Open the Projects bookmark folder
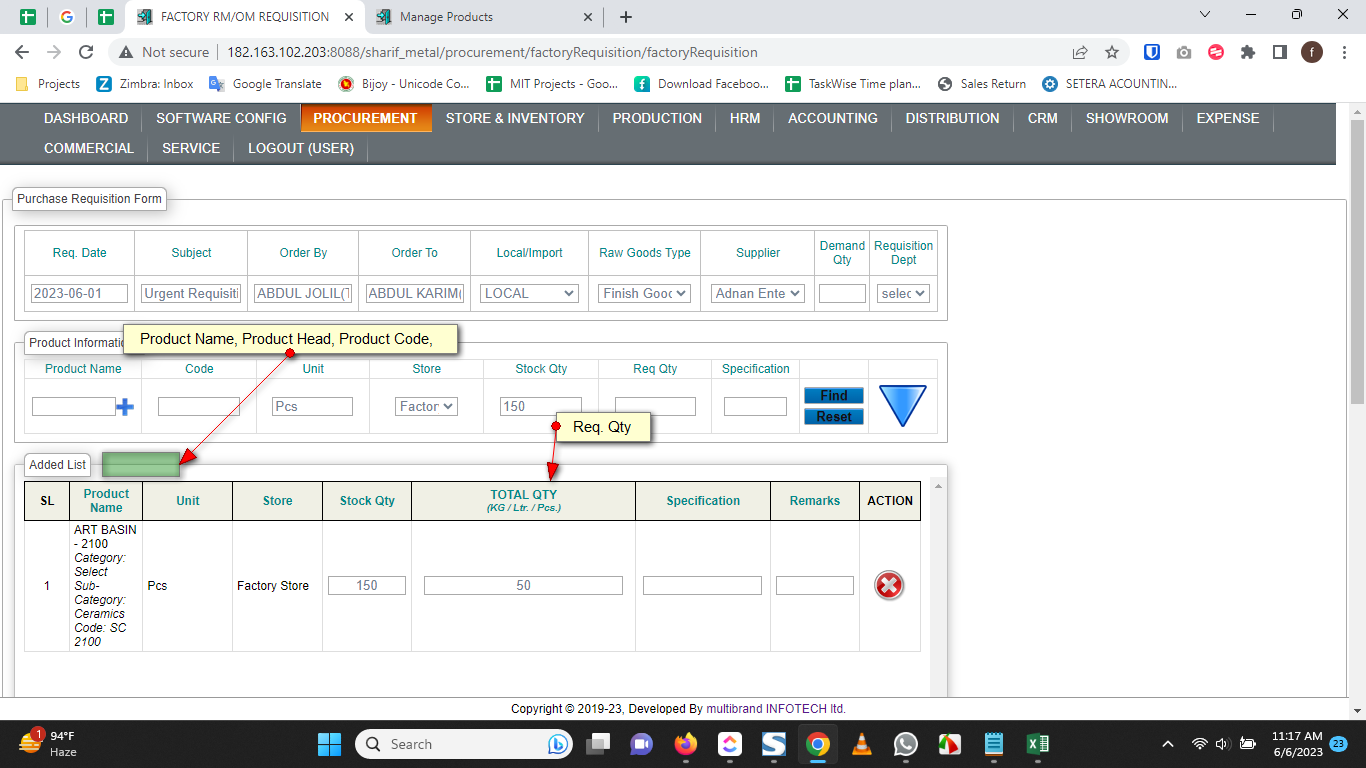 (48, 84)
